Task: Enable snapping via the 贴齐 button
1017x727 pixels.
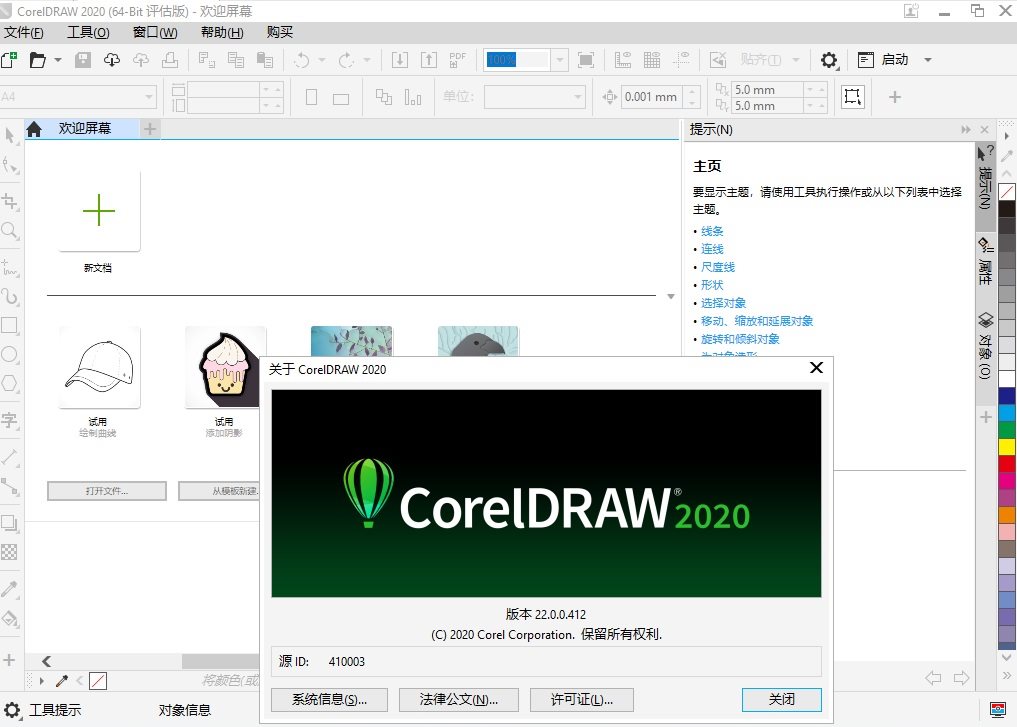Action: point(762,61)
